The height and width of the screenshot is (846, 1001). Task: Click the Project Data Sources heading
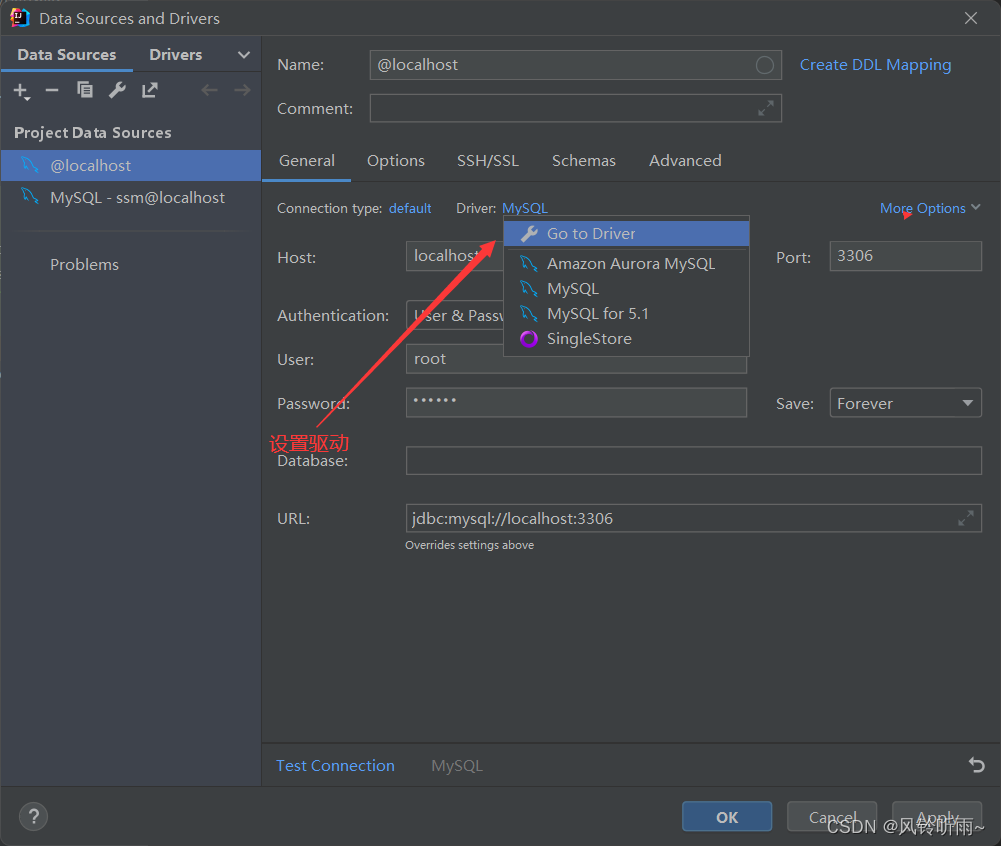[93, 133]
